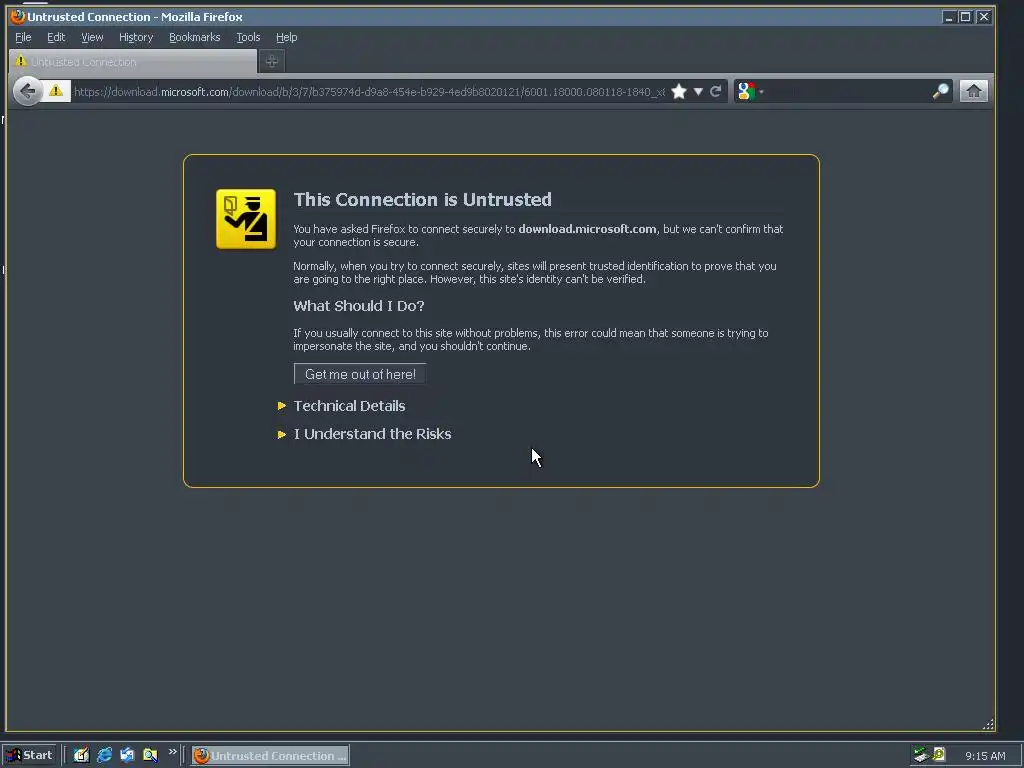
Task: Show more quick launch items chevron
Action: point(172,752)
